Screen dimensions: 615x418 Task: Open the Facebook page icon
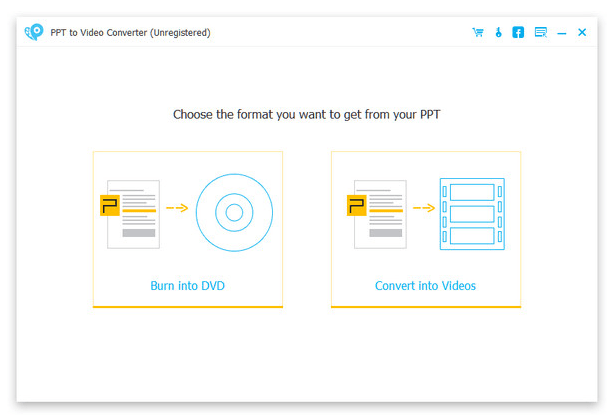[519, 32]
